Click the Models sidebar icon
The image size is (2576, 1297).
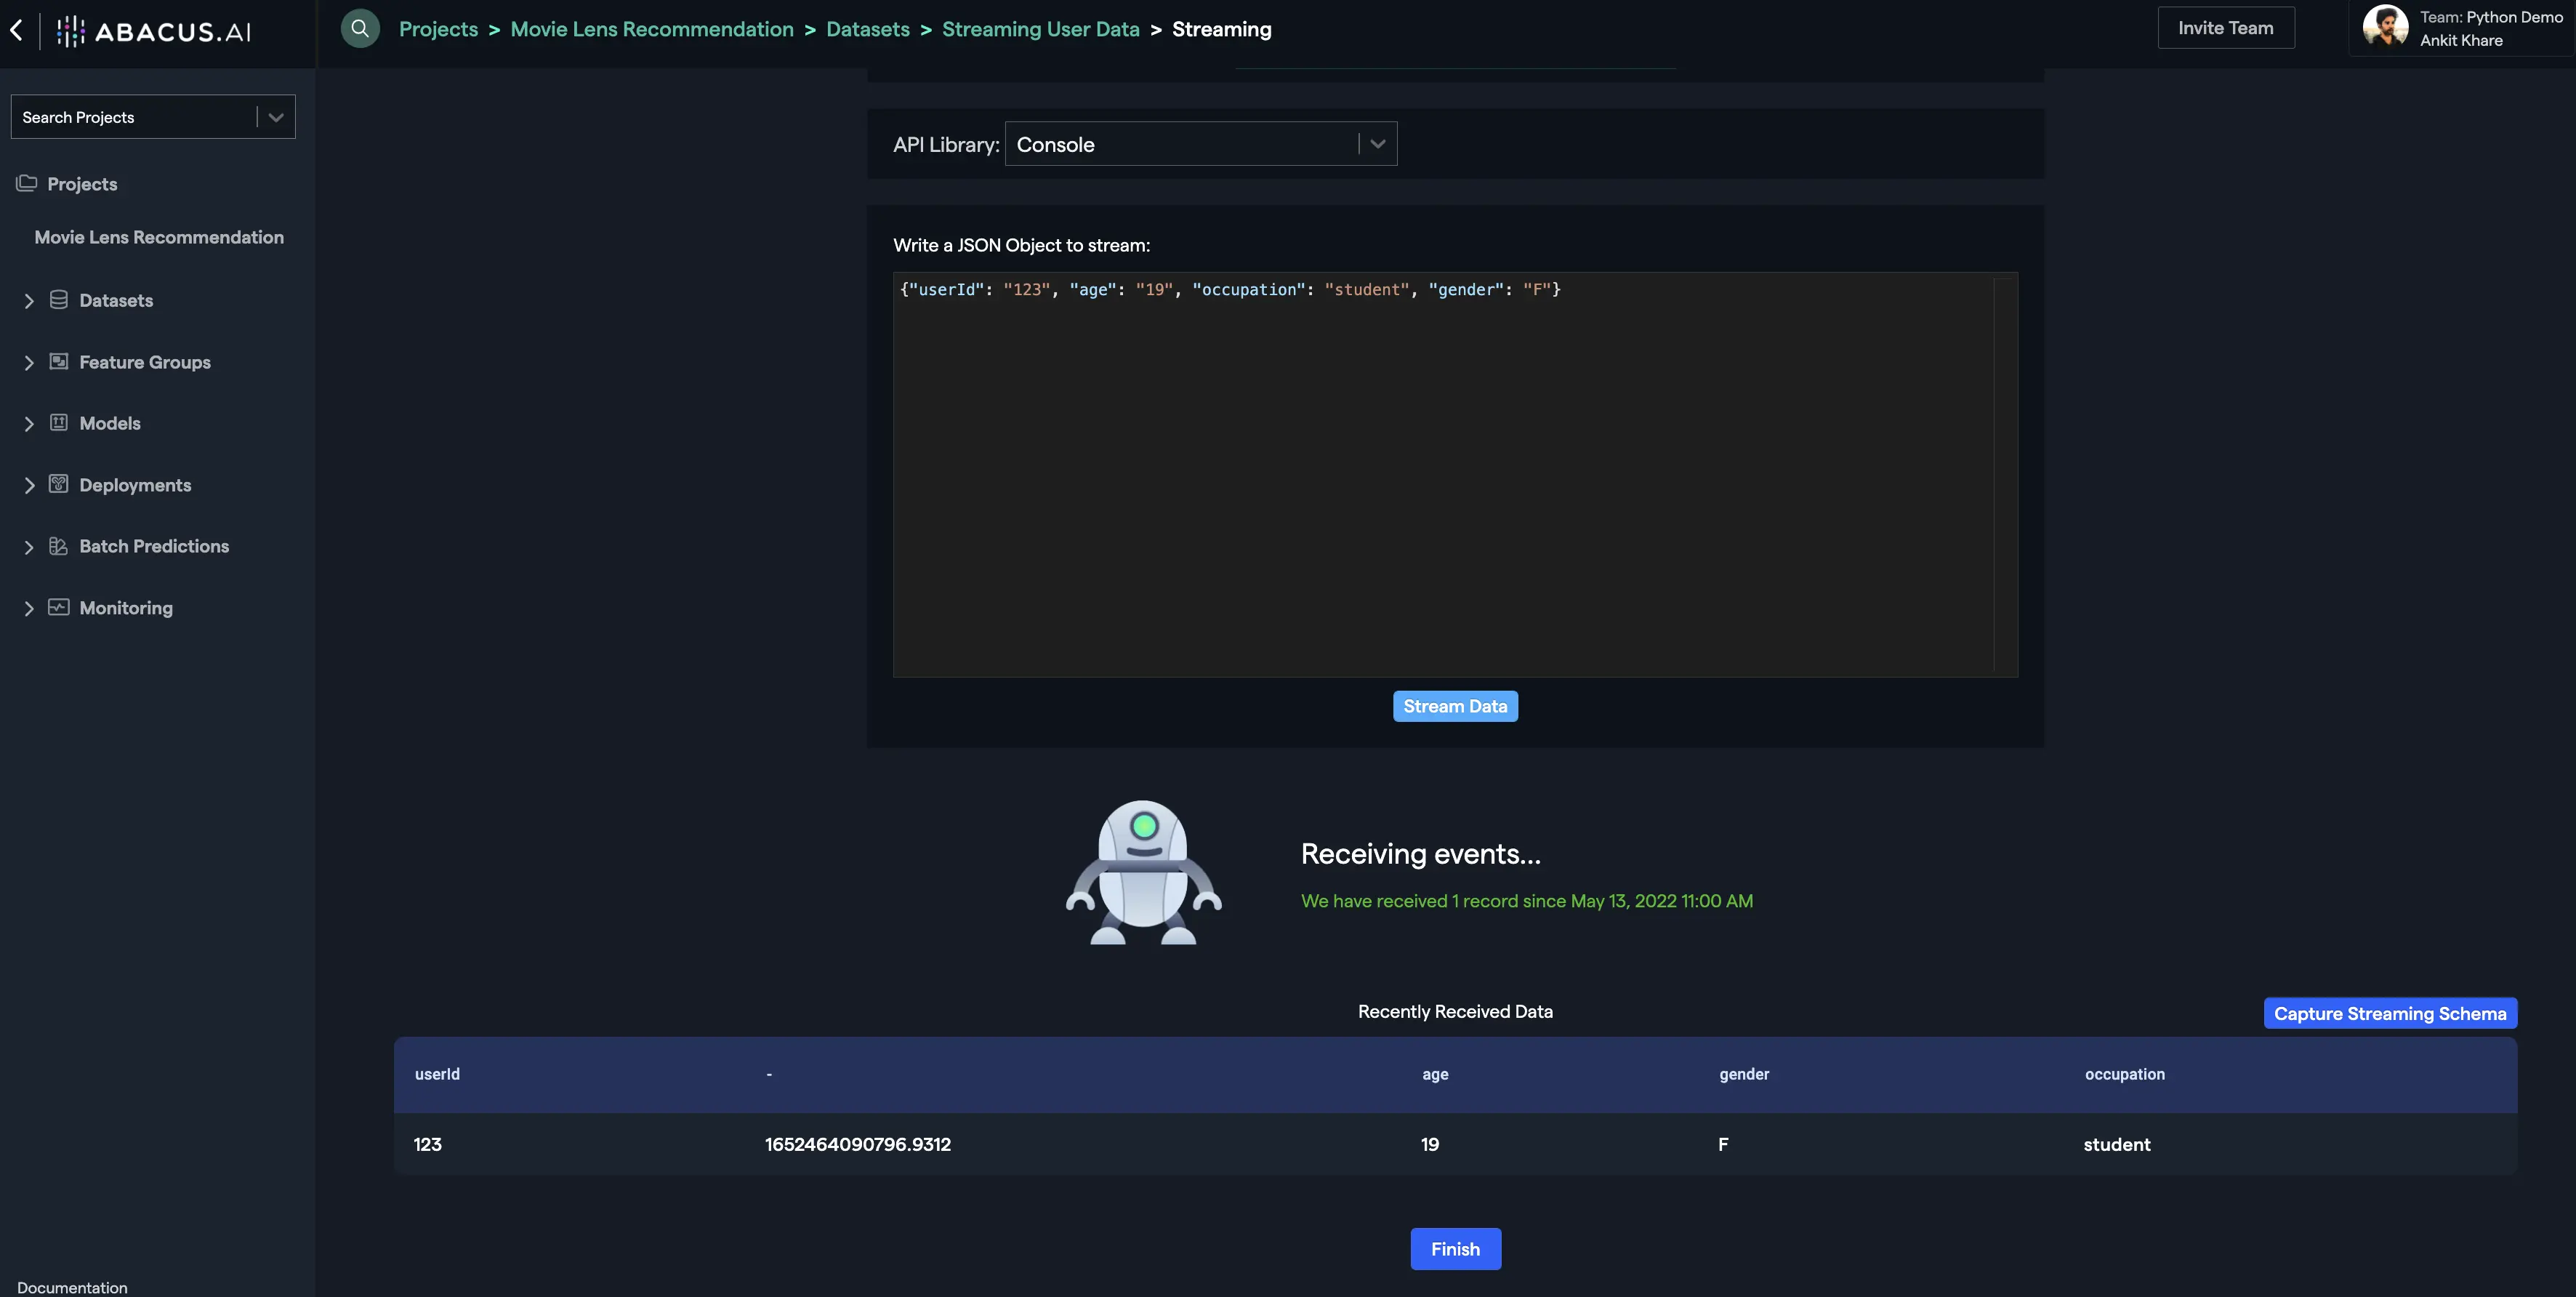pyautogui.click(x=59, y=423)
